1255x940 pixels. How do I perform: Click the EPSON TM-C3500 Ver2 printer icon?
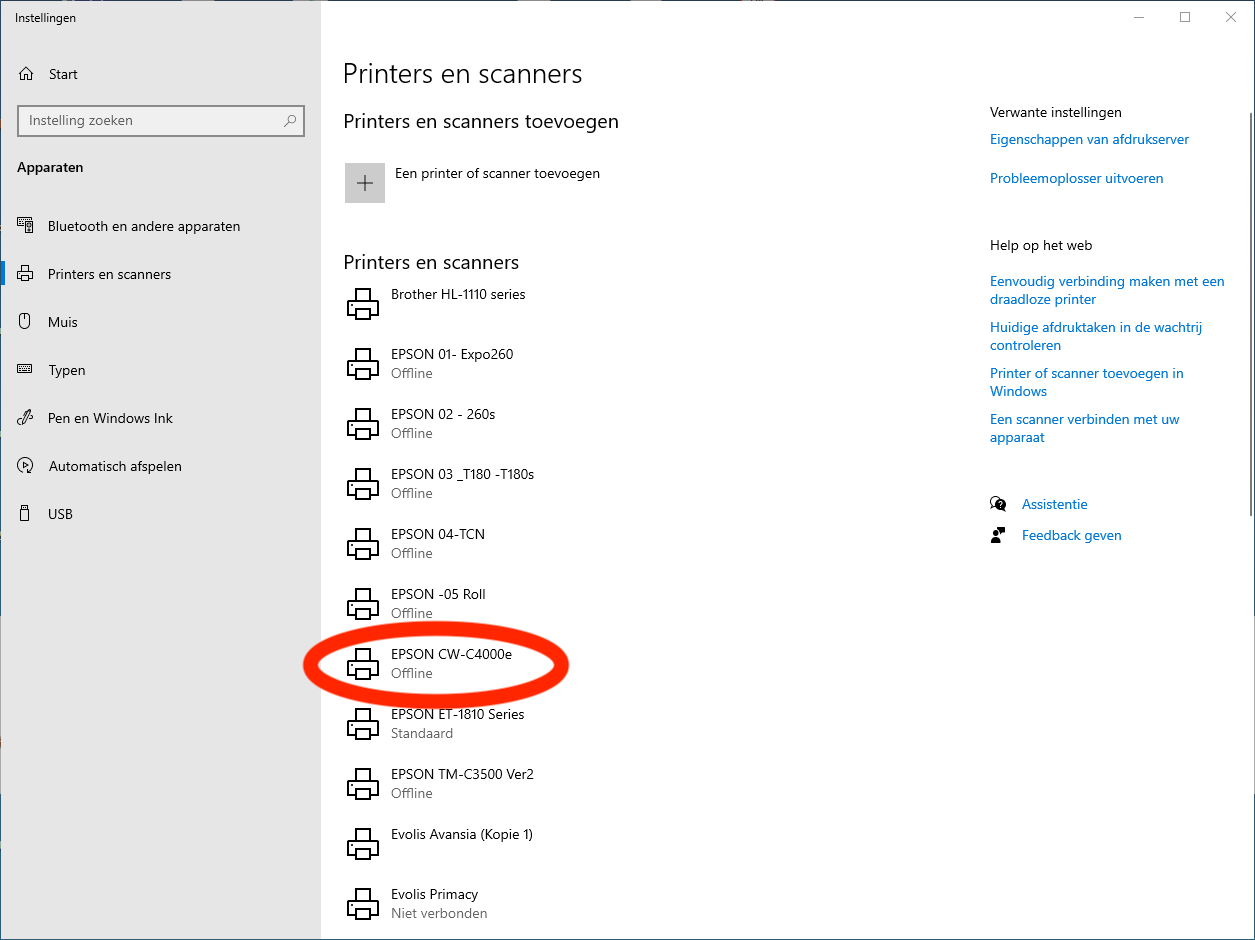click(363, 784)
